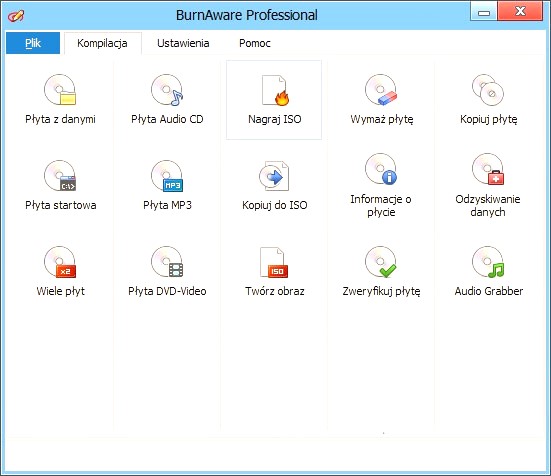Open the Płyta DVD-Video film icon
This screenshot has width=551, height=476.
tap(167, 262)
